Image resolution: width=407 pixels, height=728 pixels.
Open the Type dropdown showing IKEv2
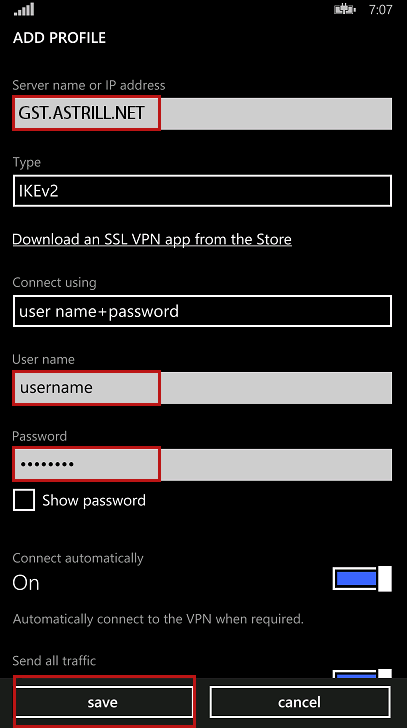coord(202,191)
